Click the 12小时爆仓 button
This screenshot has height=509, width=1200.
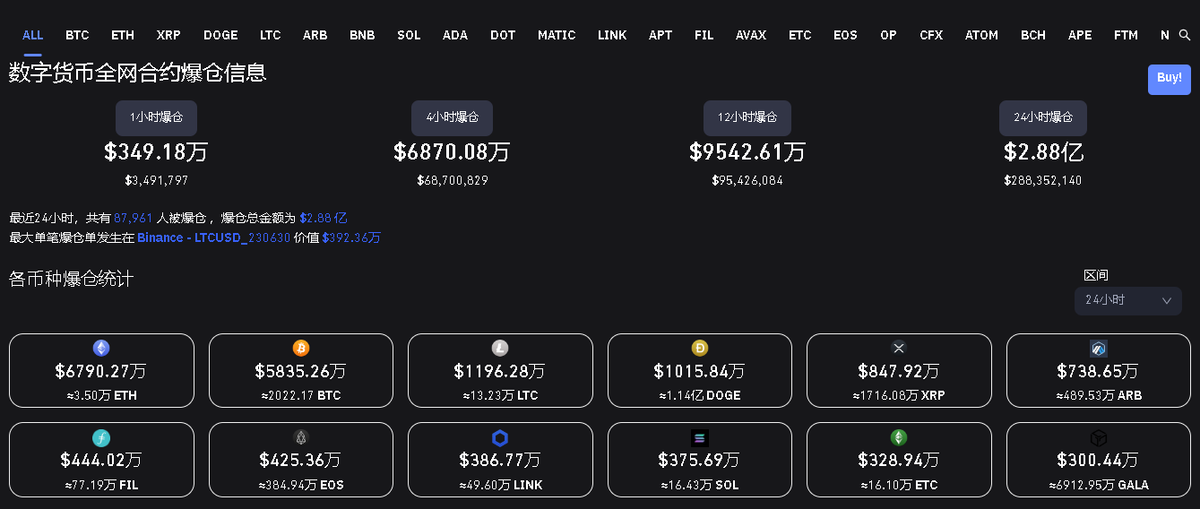tap(747, 117)
